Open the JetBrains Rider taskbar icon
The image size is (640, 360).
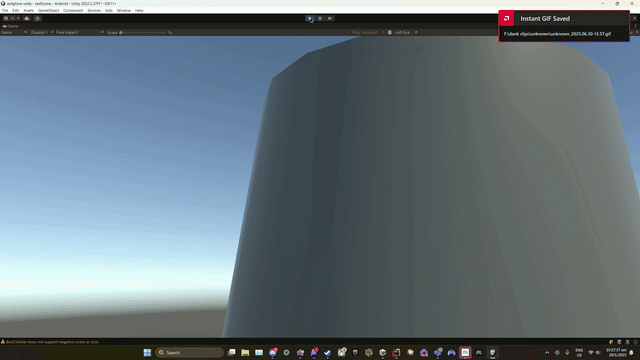click(396, 352)
